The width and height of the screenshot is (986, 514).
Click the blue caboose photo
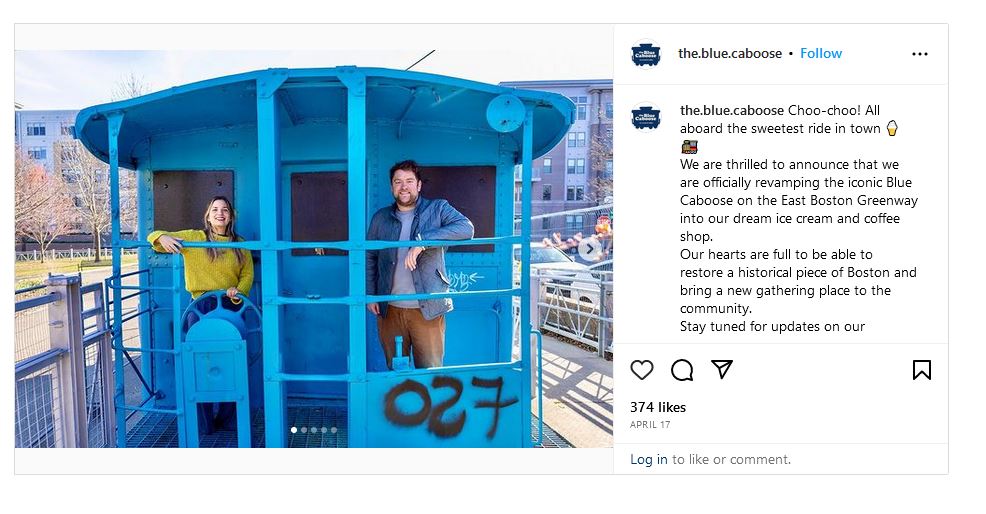(x=314, y=249)
